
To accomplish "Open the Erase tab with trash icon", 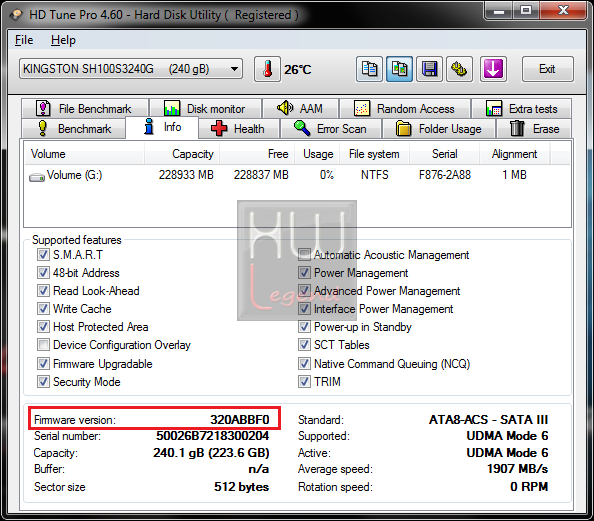I will 534,129.
